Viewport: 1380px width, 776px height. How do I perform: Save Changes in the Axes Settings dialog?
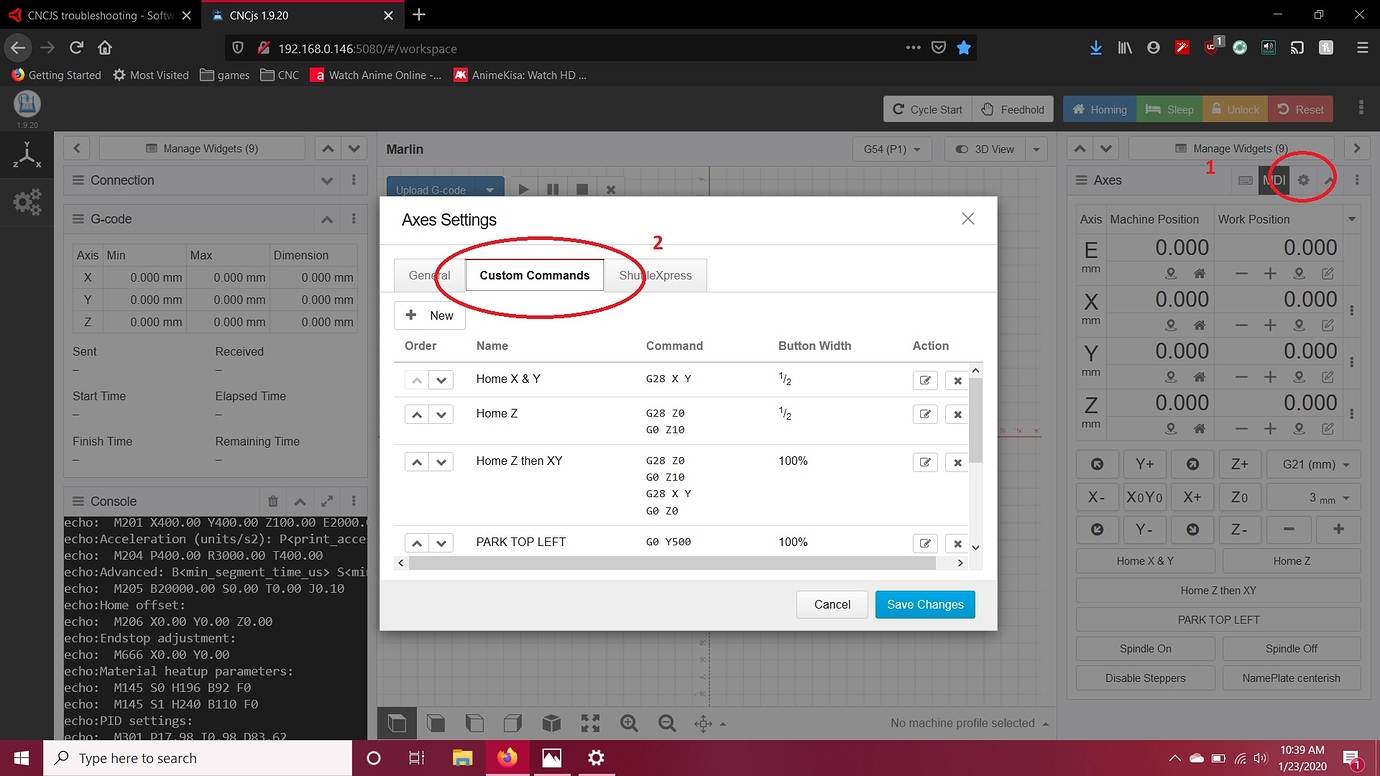(924, 604)
